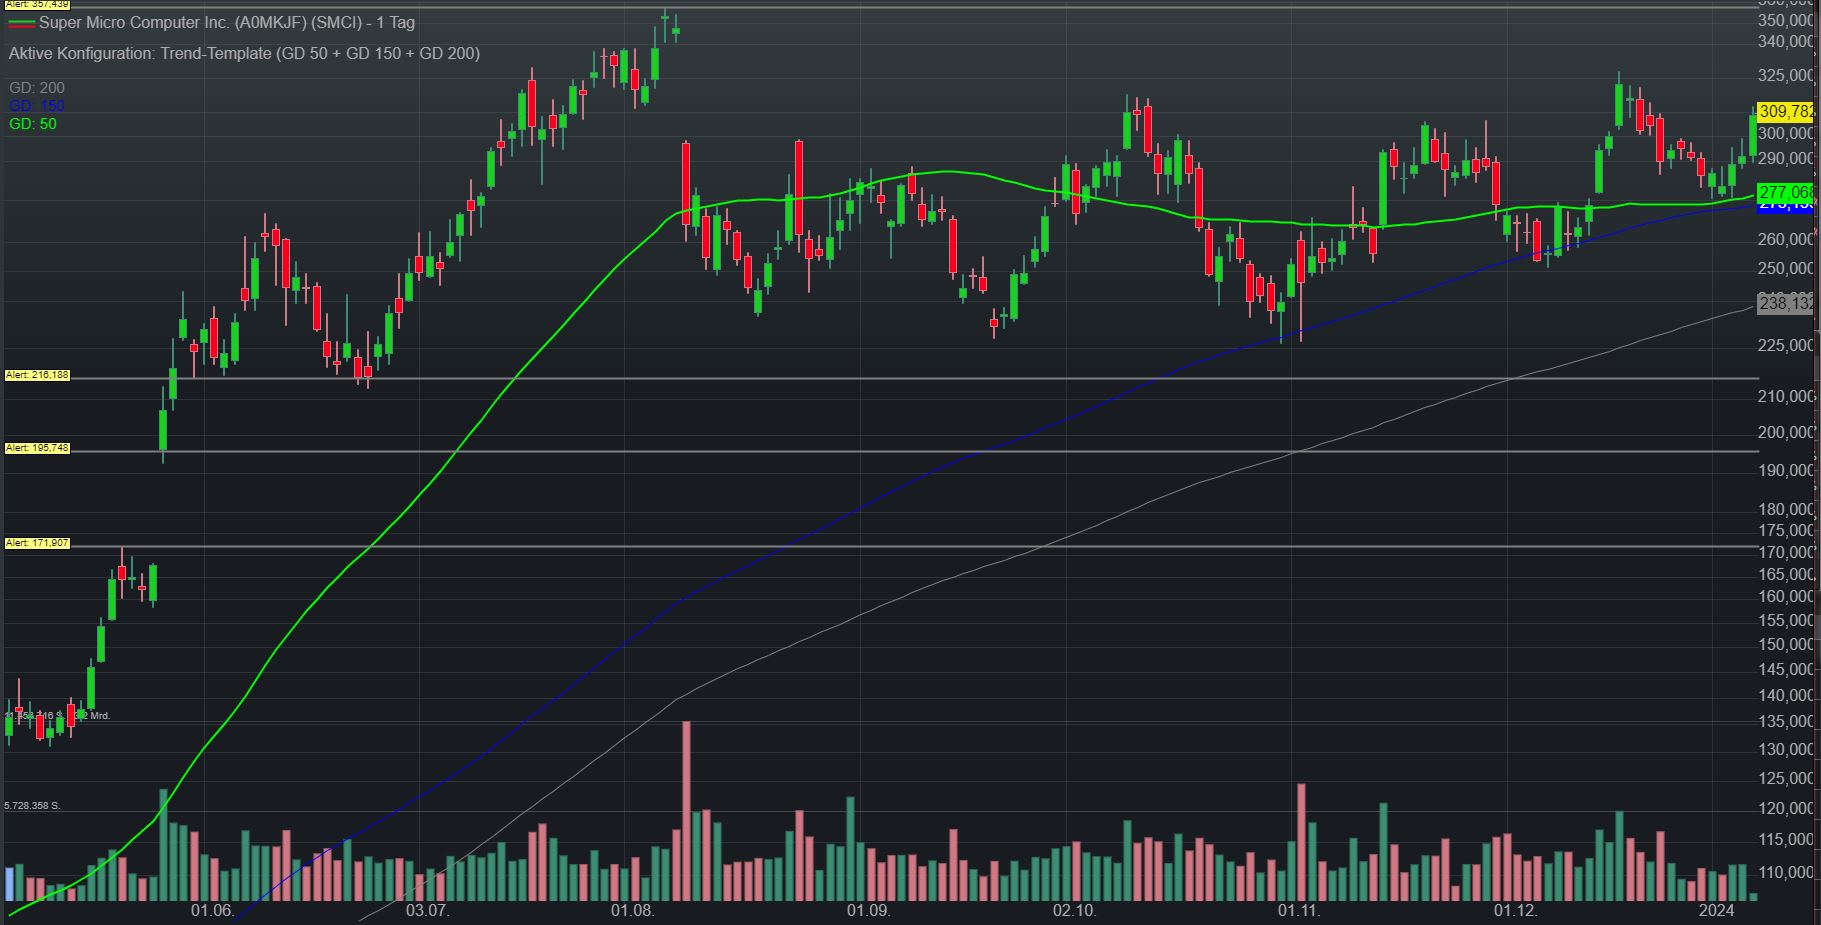1821x925 pixels.
Task: Click the 01.06. date on time axis
Action: tap(212, 910)
